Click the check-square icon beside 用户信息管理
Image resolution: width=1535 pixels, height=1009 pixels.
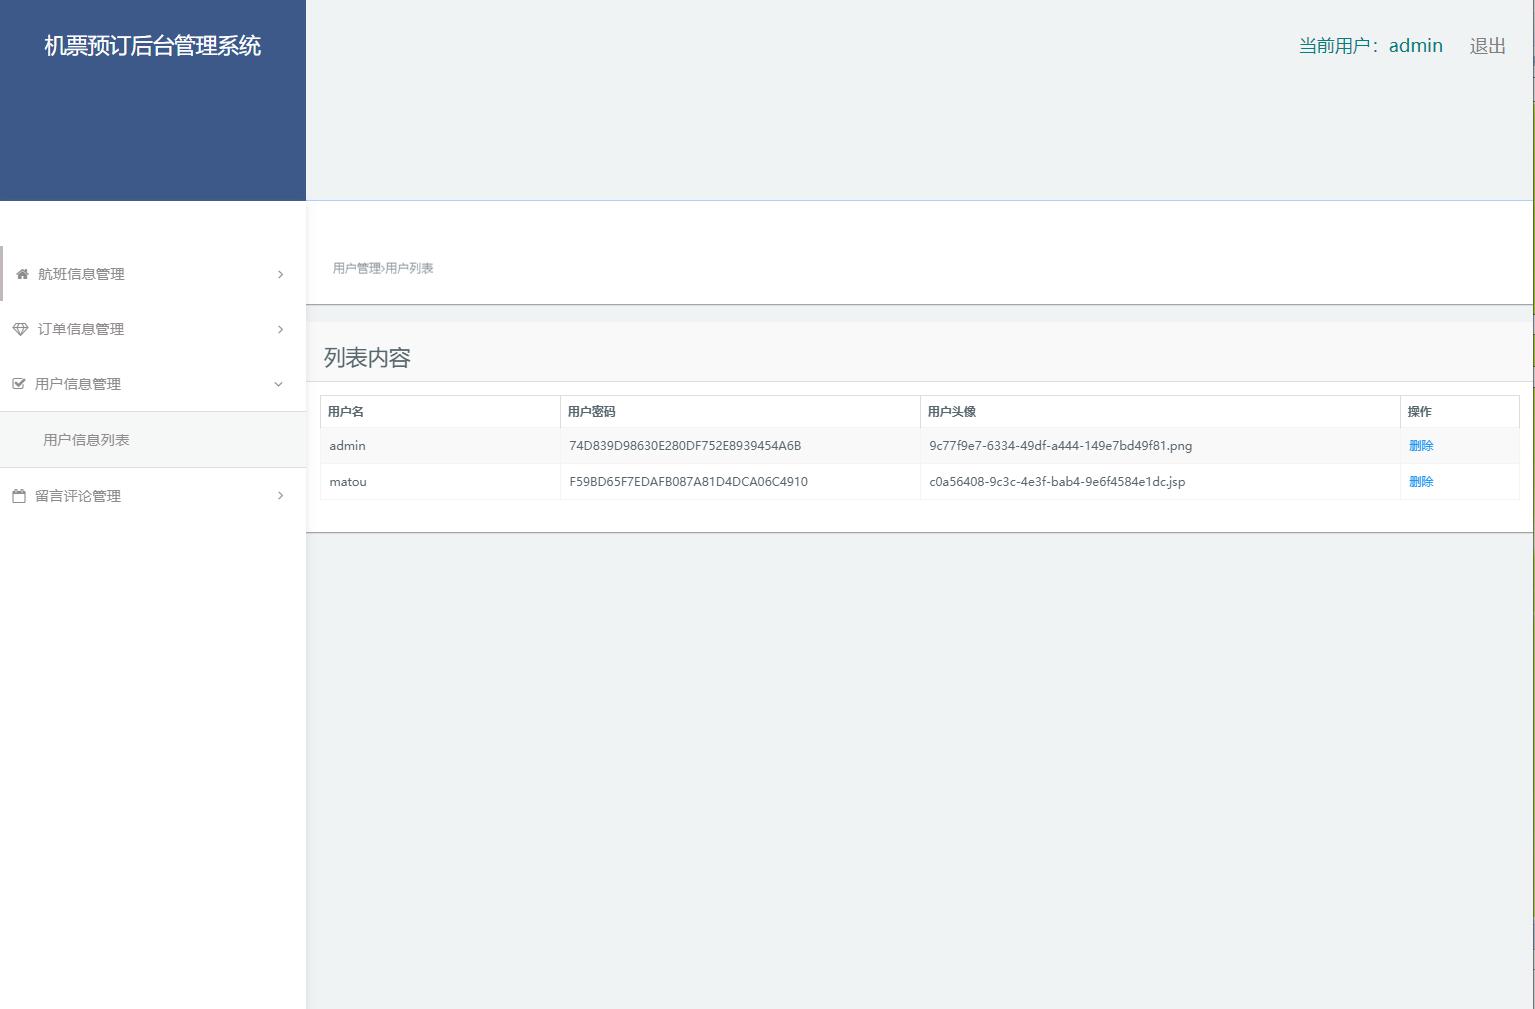click(x=18, y=384)
